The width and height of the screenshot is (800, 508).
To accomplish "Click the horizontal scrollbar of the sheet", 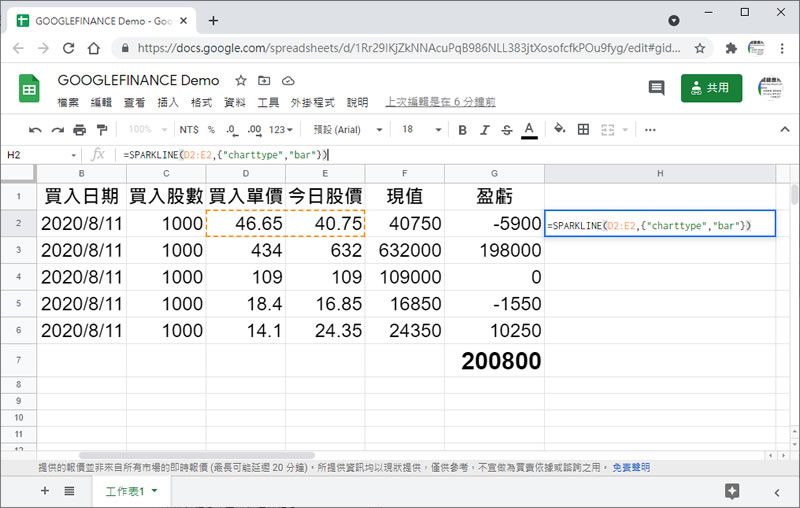I will (x=197, y=455).
